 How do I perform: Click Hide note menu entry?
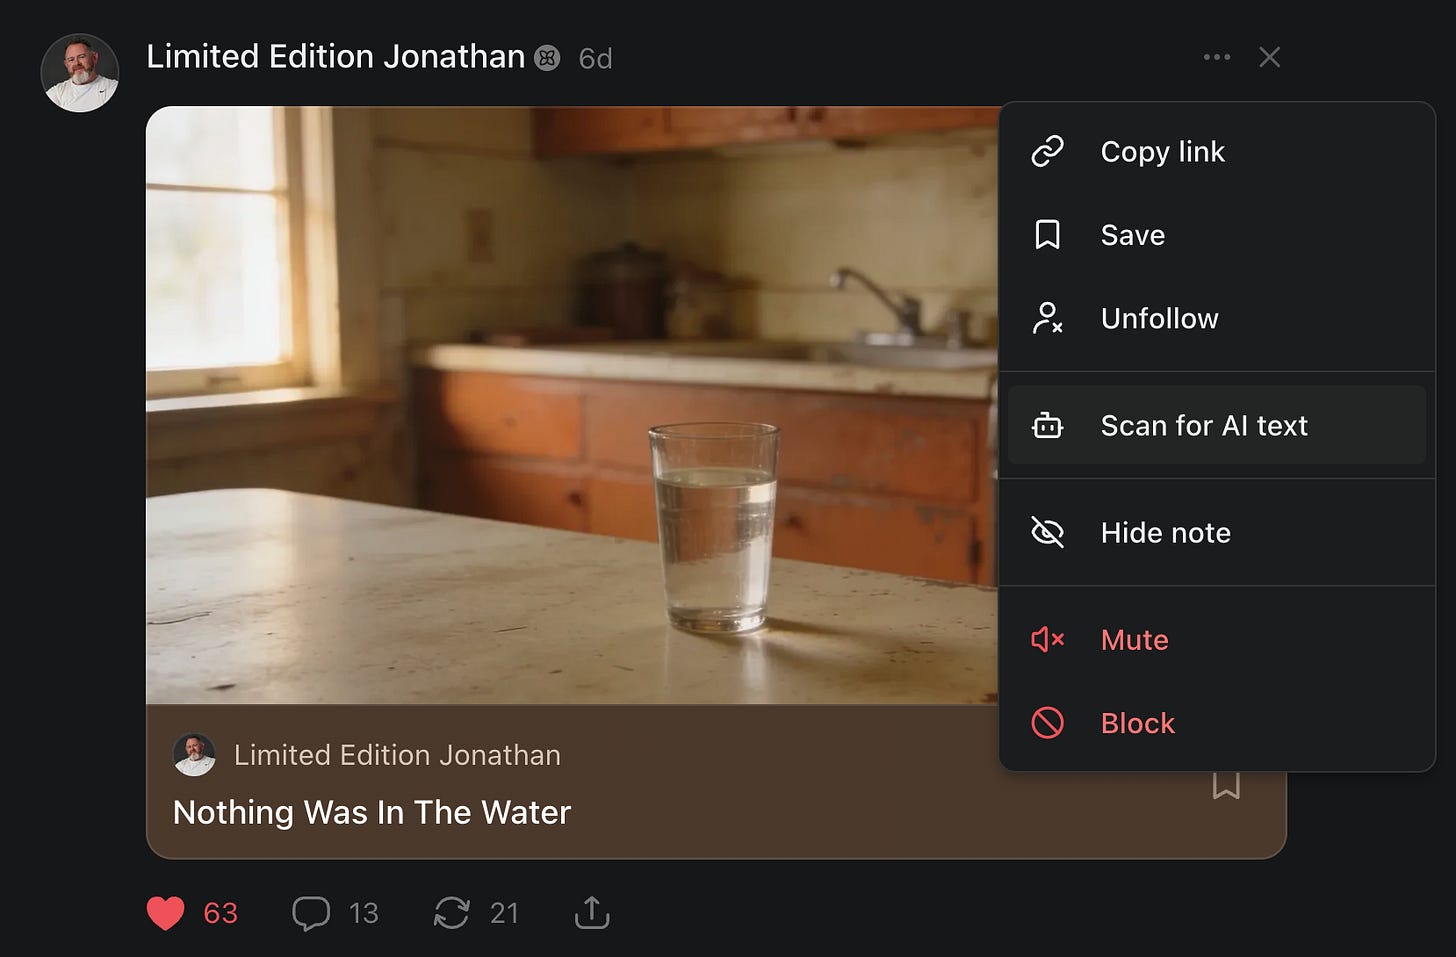[x=1217, y=532]
